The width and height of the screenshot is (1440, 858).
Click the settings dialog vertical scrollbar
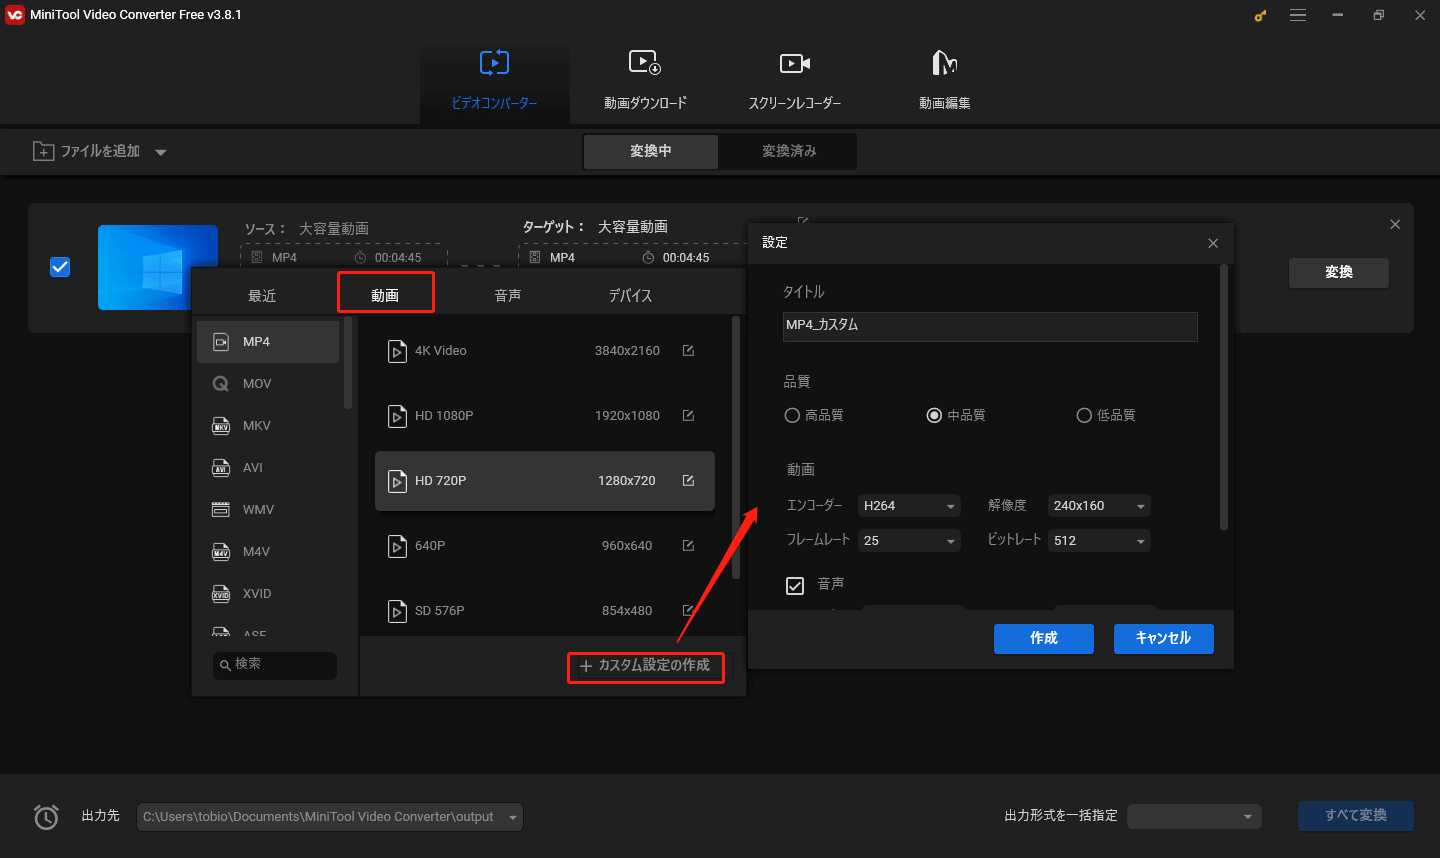(1224, 397)
